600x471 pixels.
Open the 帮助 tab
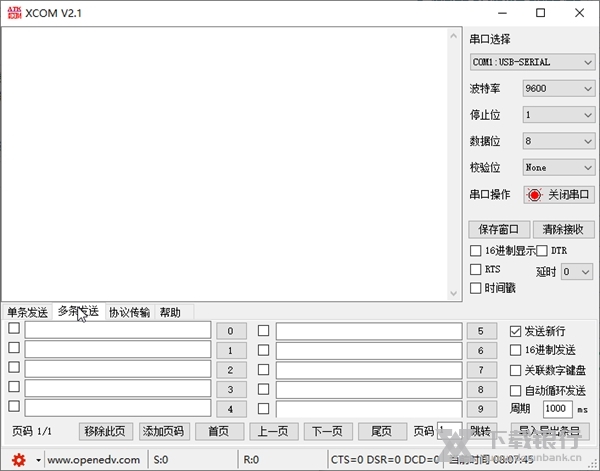click(x=170, y=313)
